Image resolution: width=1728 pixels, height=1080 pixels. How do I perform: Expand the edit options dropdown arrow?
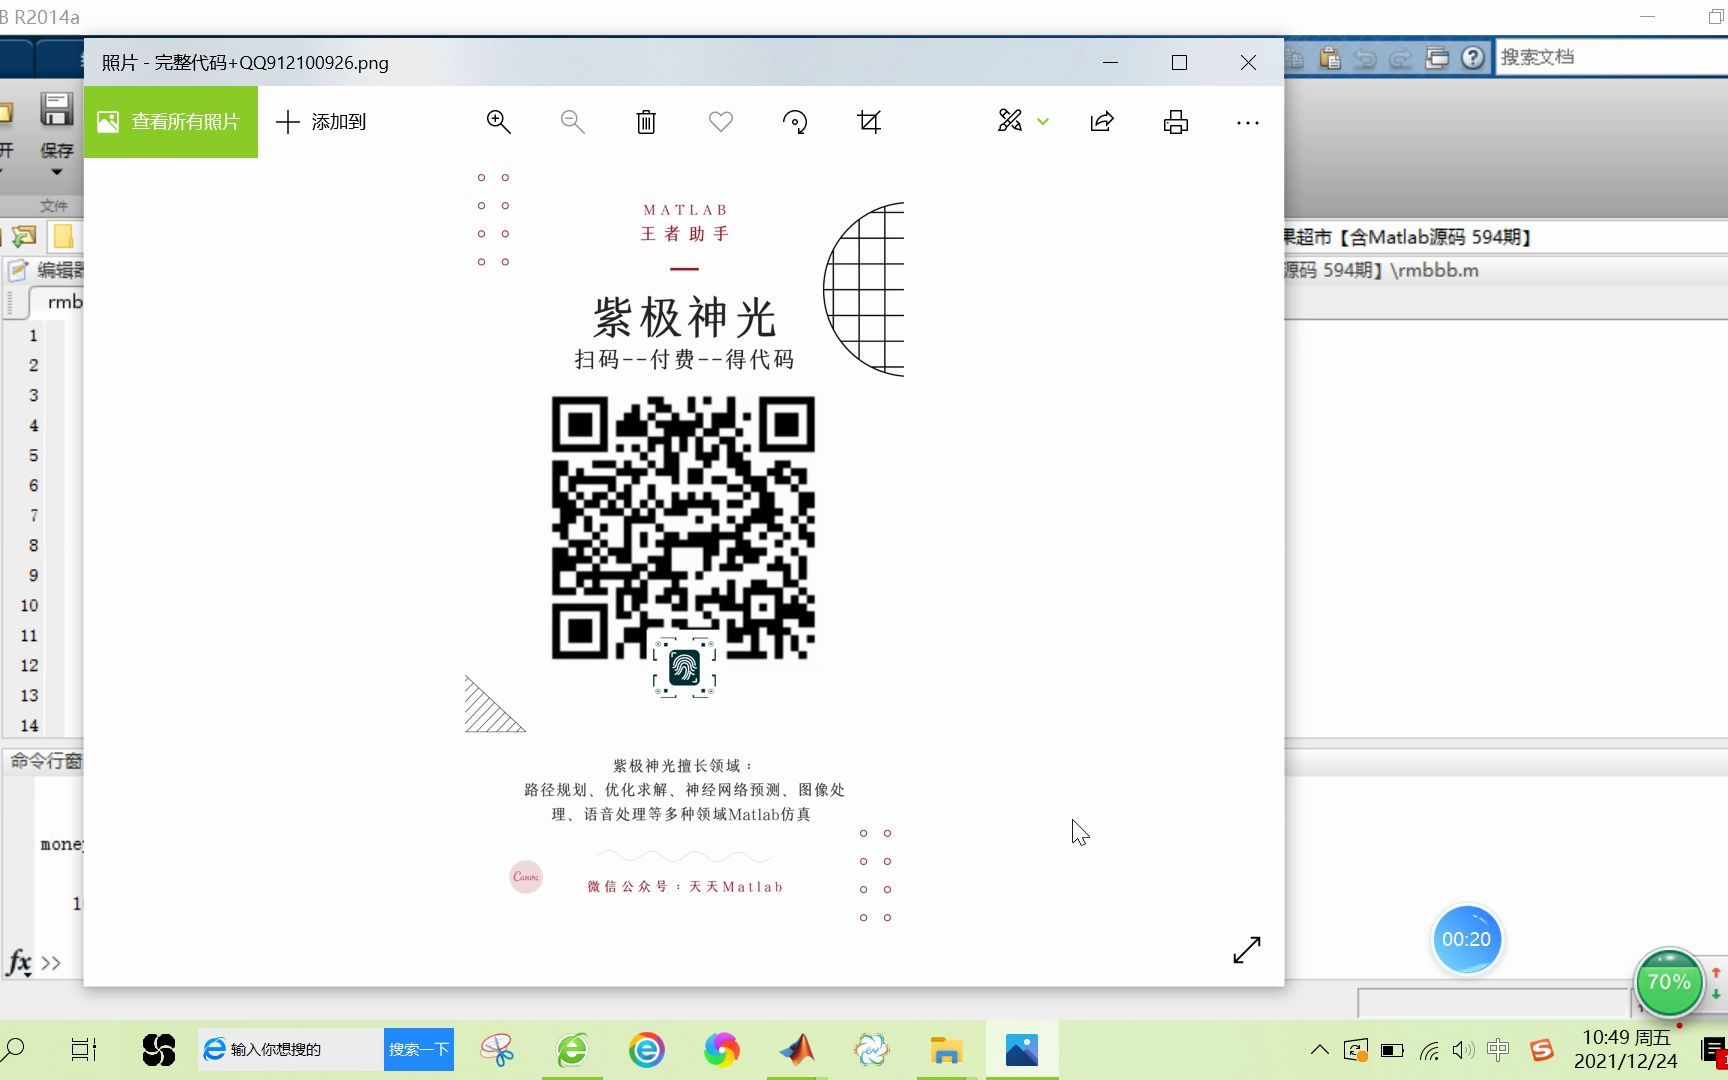pyautogui.click(x=1043, y=122)
